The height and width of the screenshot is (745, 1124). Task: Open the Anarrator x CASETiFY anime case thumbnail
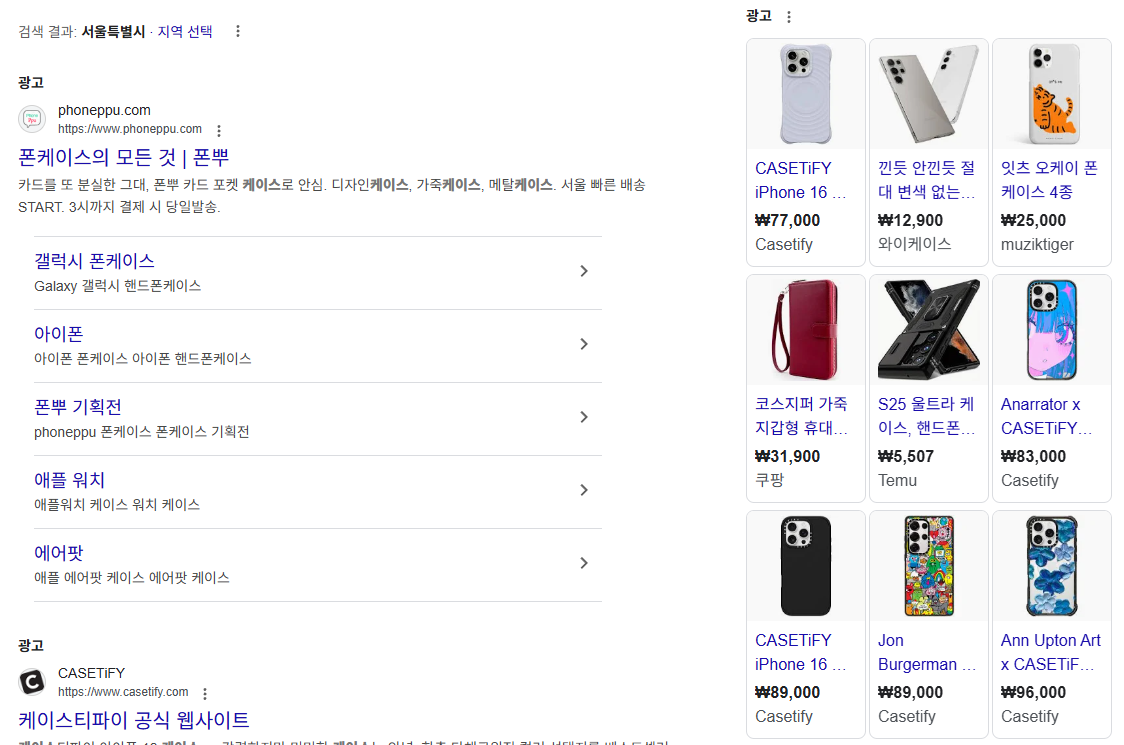pyautogui.click(x=1052, y=330)
